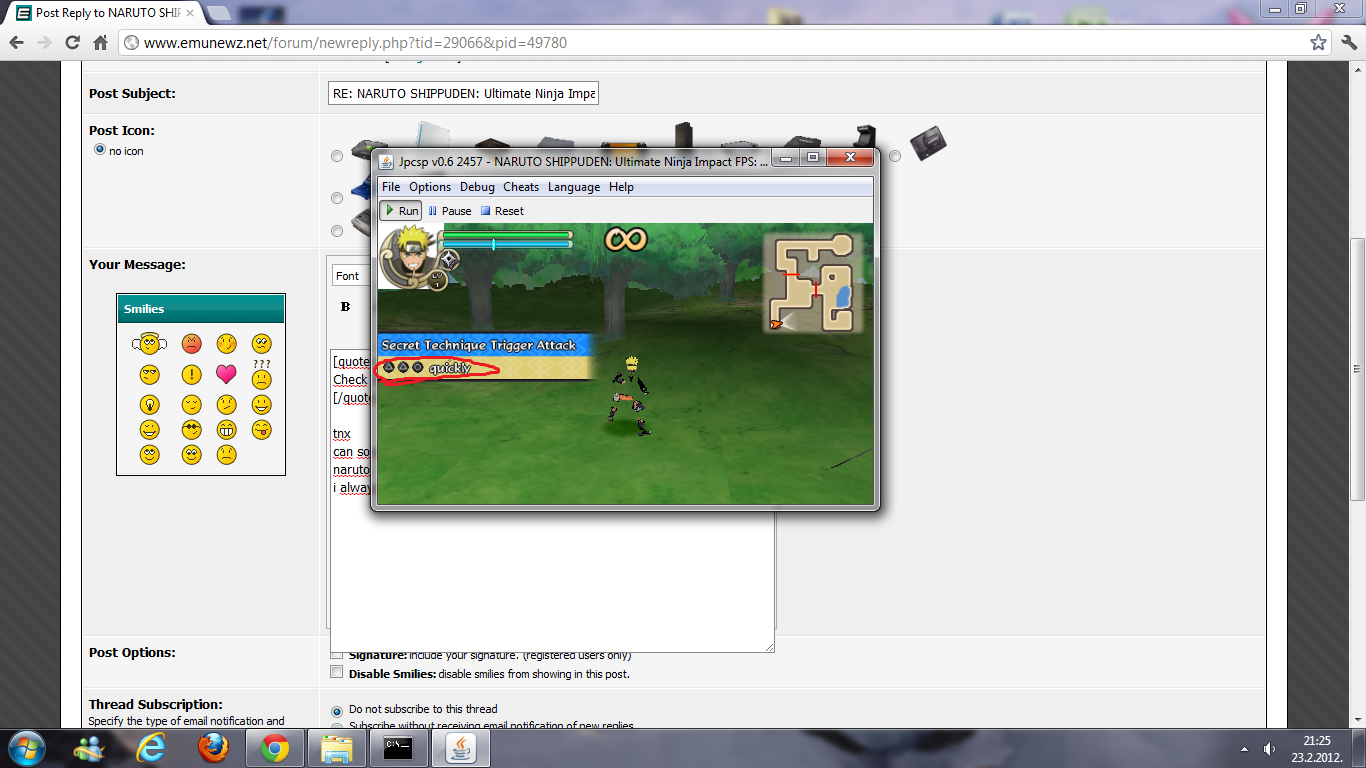Switch to the command prompt taskbar window
This screenshot has width=1366, height=768.
tap(399, 748)
